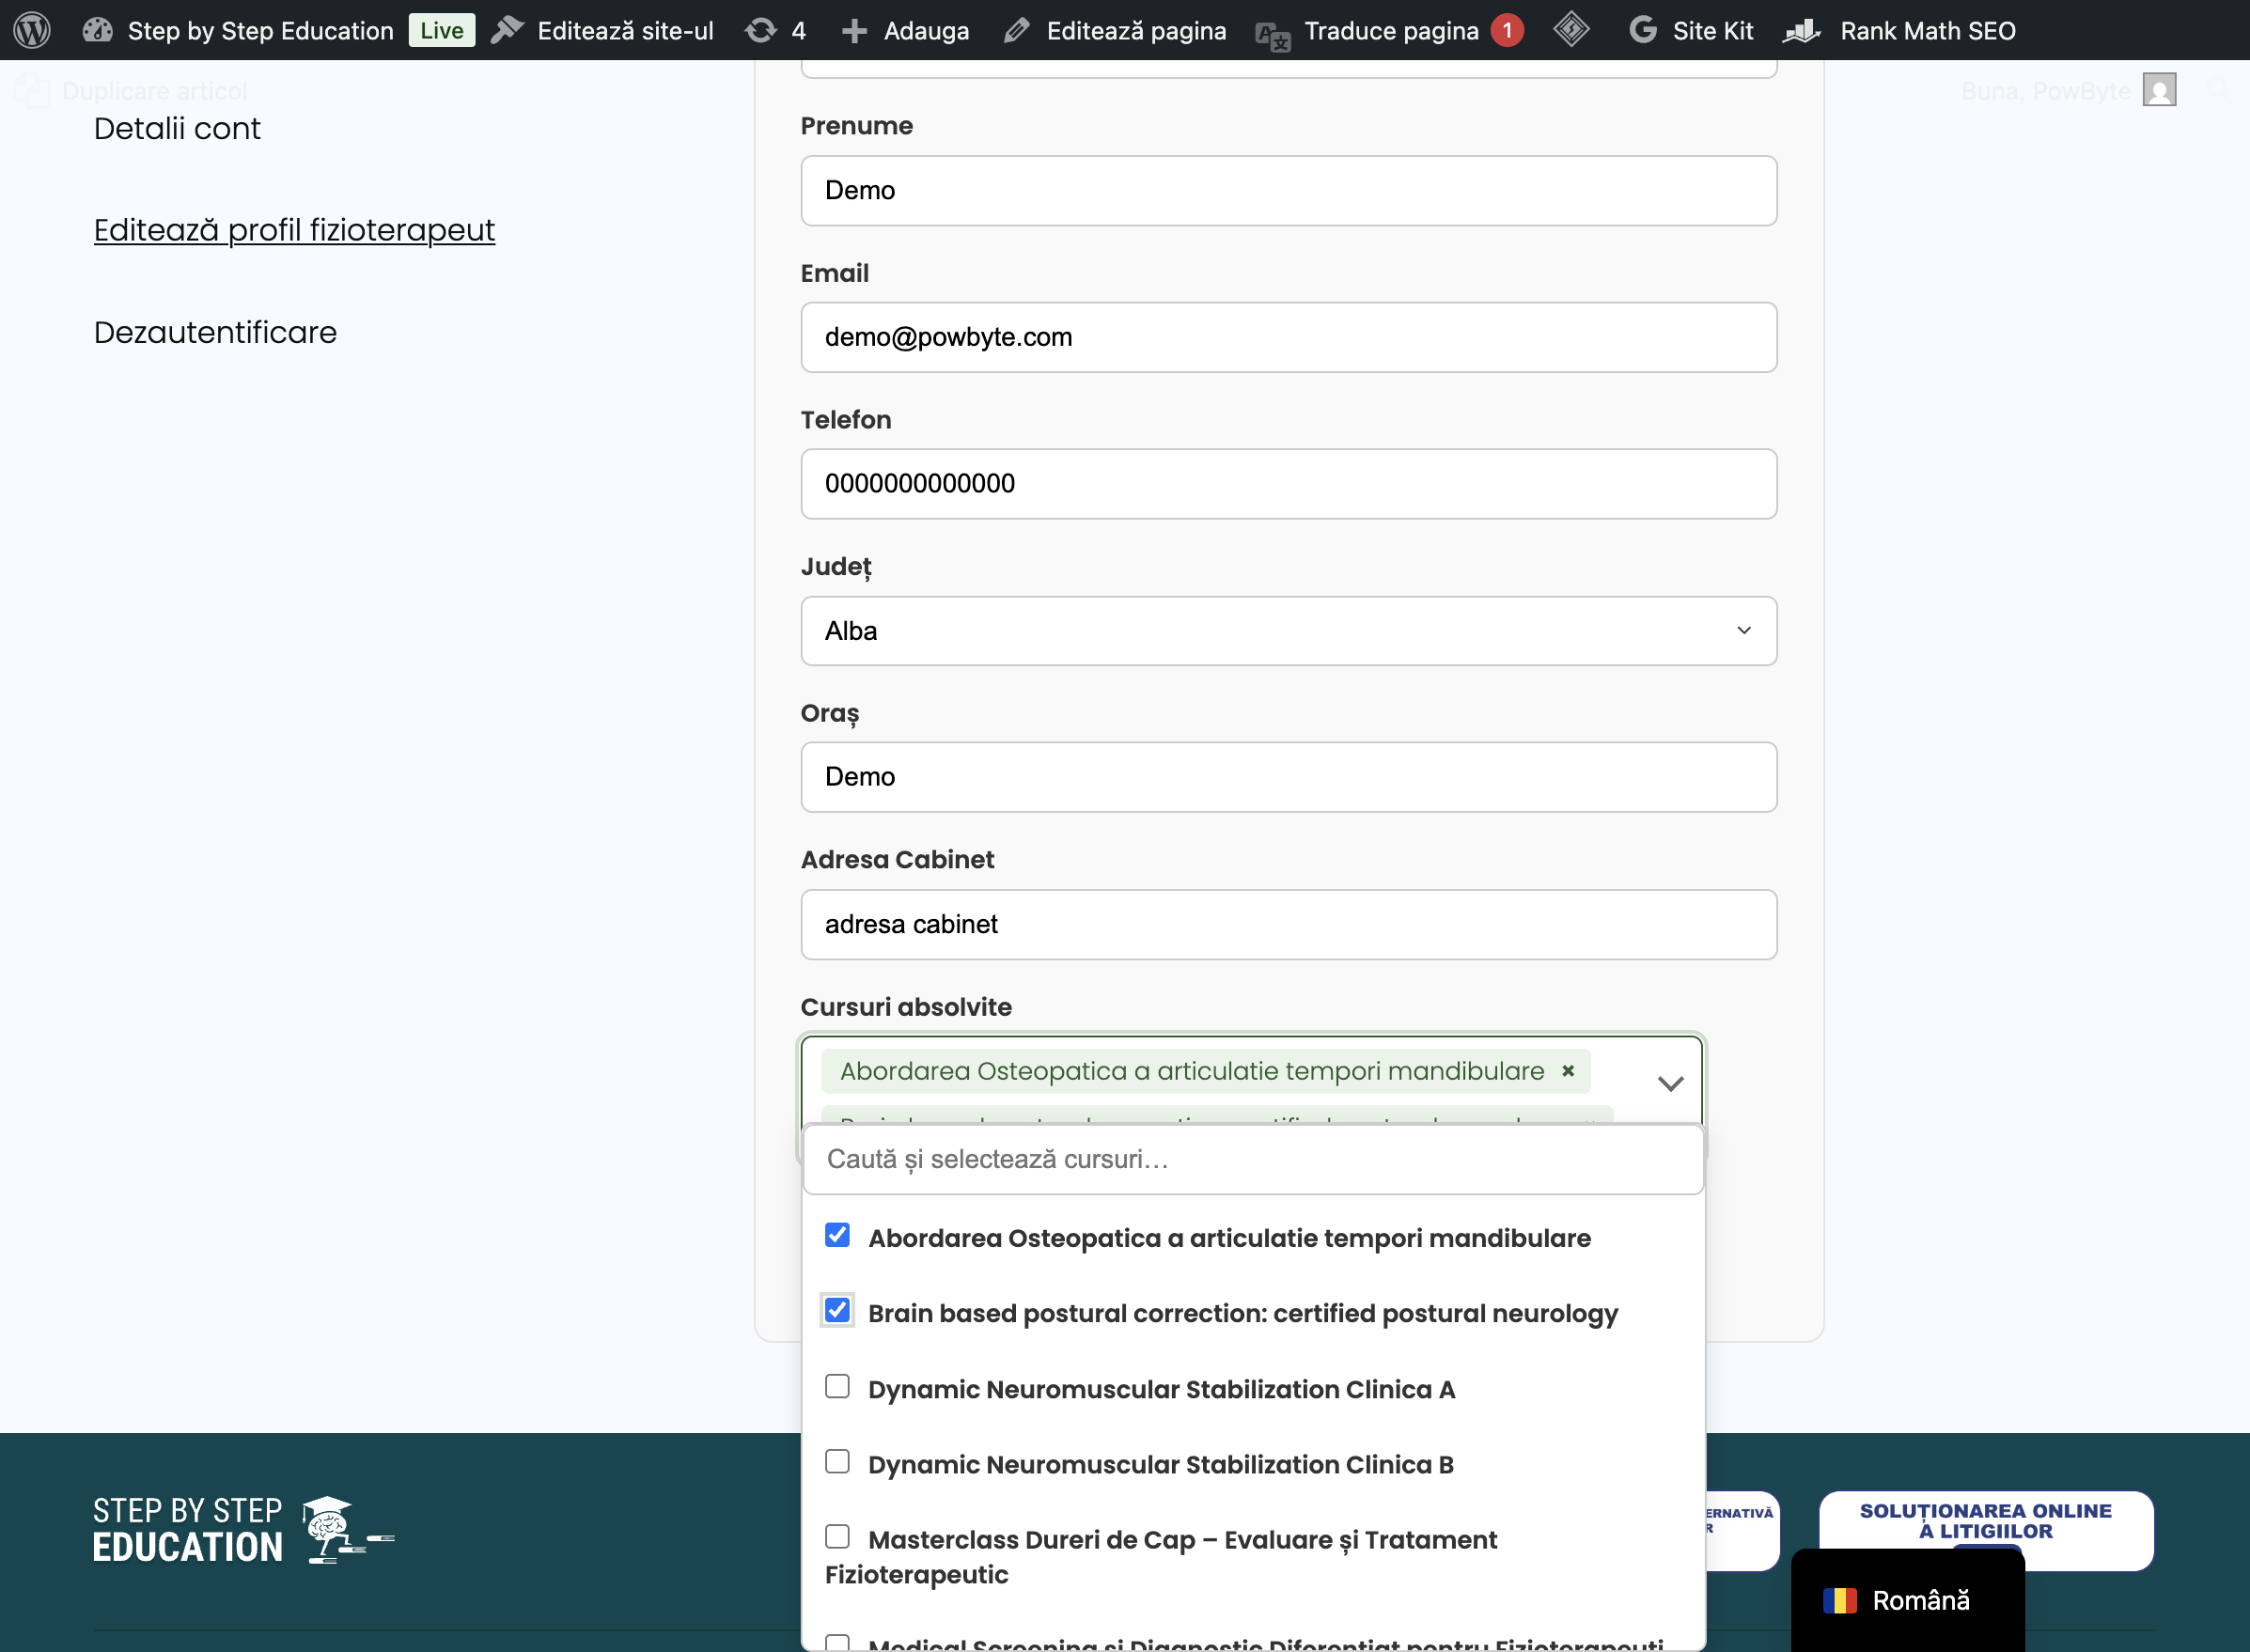Remove Abordarea Osteopatica selected tag
Screen dimensions: 2250x1652
point(1568,1071)
